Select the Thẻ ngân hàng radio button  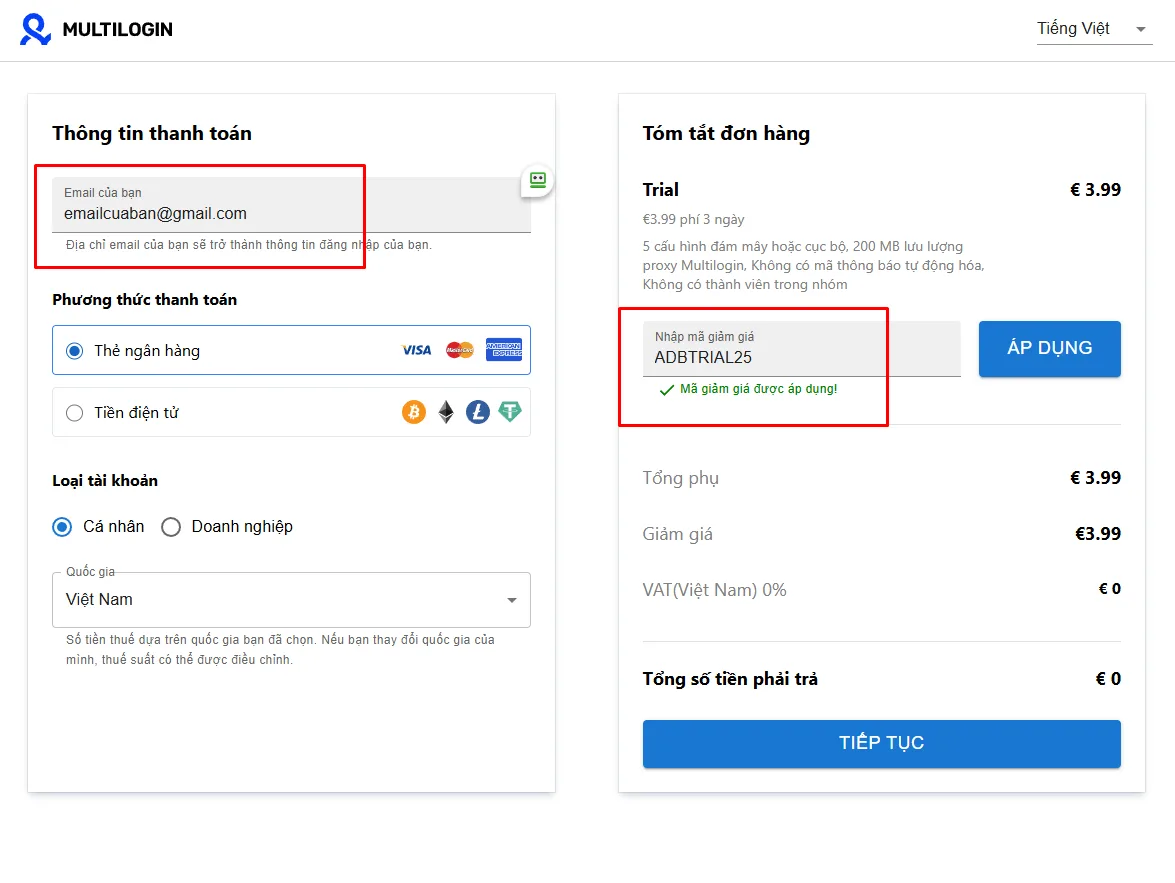pyautogui.click(x=74, y=351)
